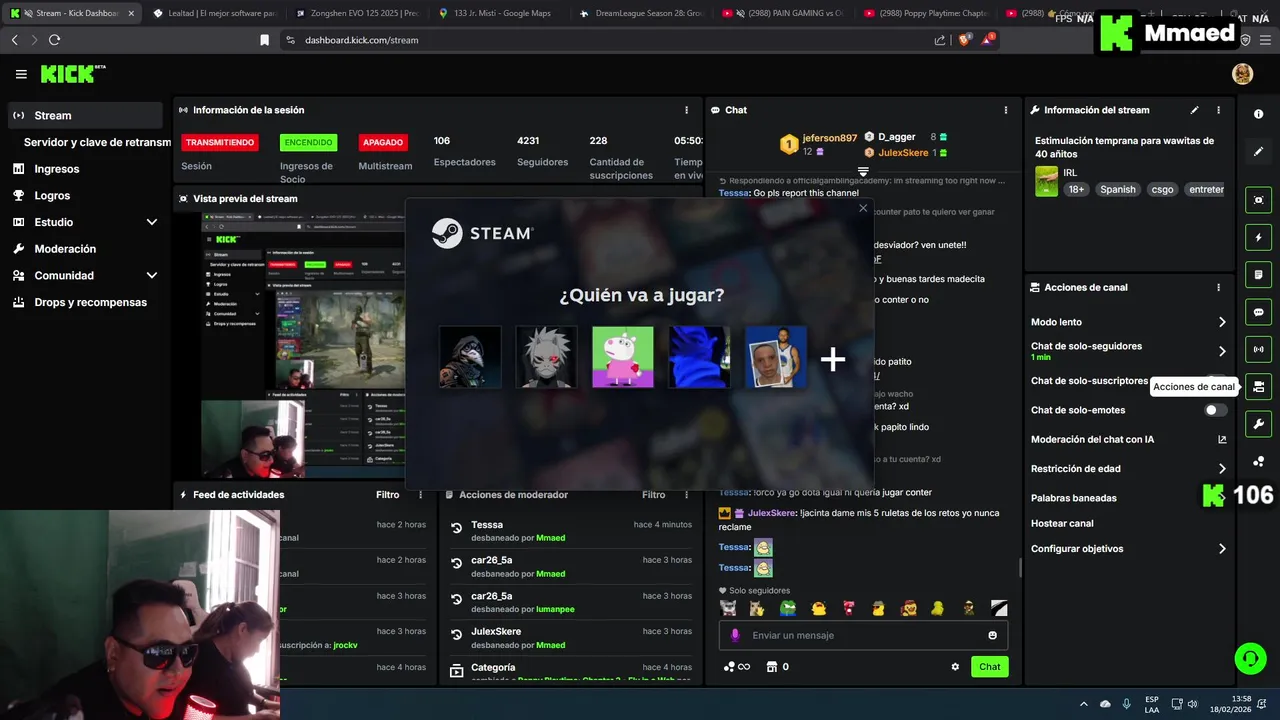Click the wrench icon in right toolbar

(x=1258, y=423)
